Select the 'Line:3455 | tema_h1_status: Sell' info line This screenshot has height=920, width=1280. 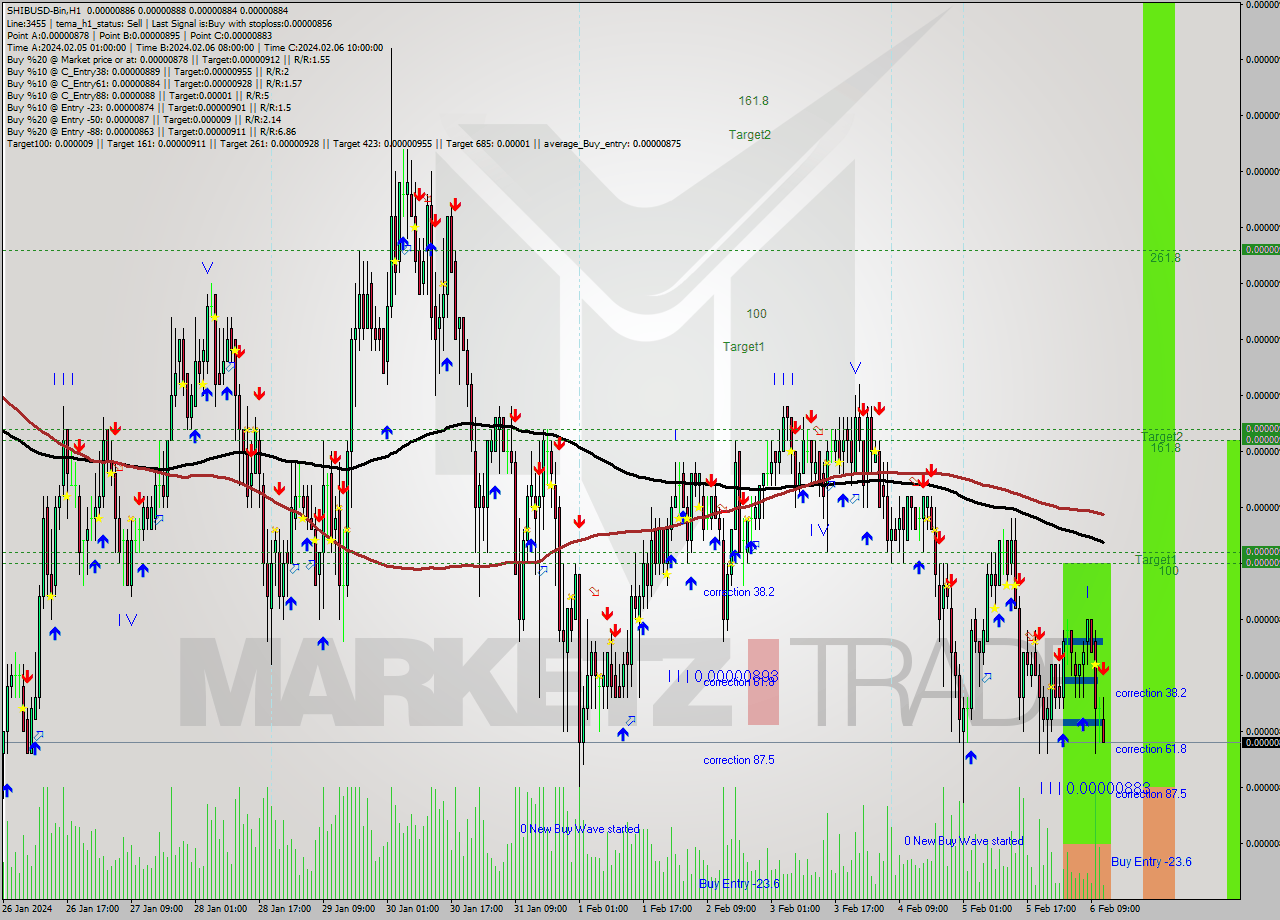pyautogui.click(x=169, y=22)
